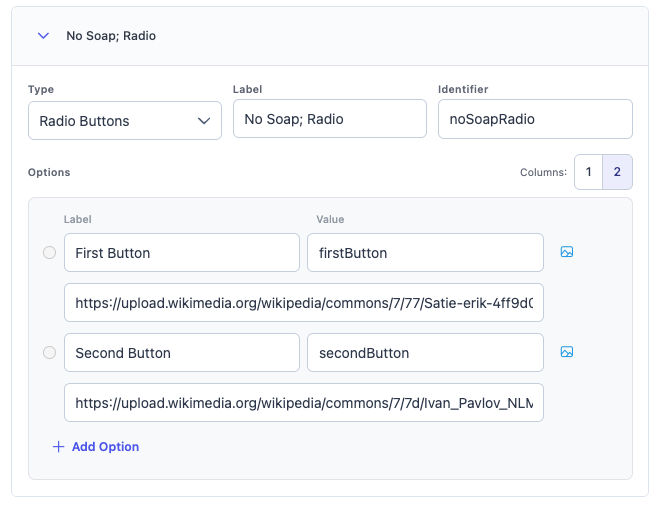This screenshot has height=512, width=658.
Task: Edit the Ivan_Pavlov image URL field
Action: coord(304,402)
